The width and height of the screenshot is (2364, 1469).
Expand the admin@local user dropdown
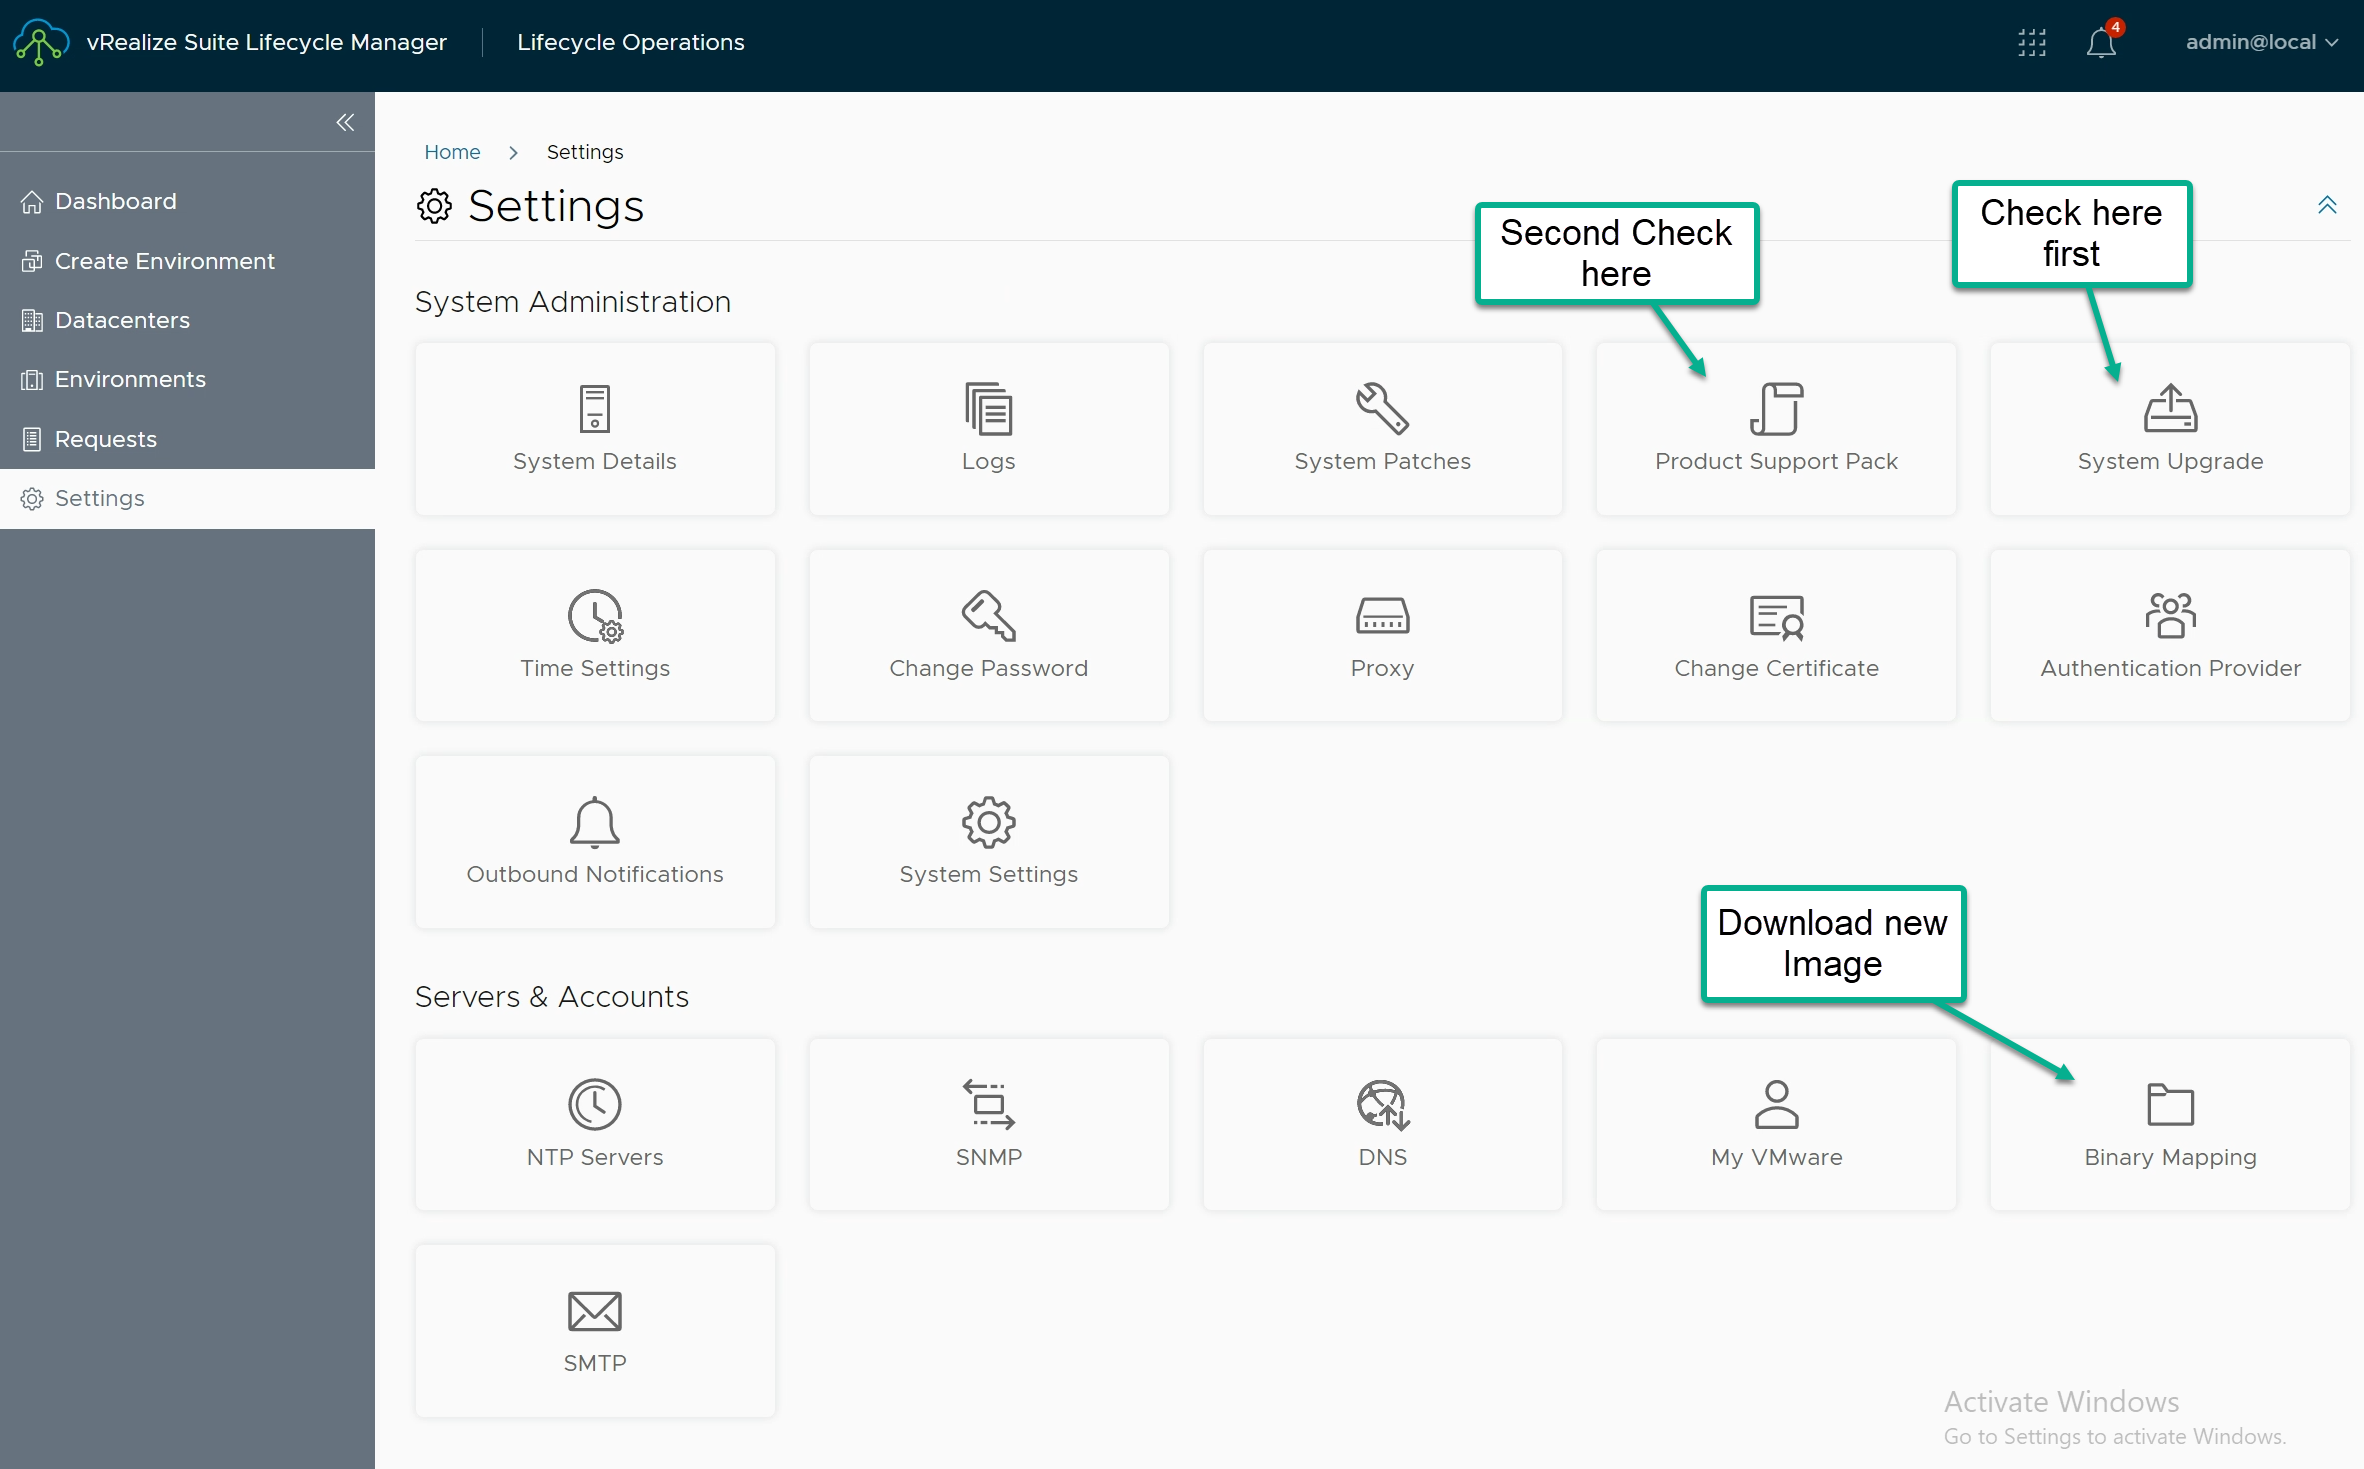[2260, 42]
